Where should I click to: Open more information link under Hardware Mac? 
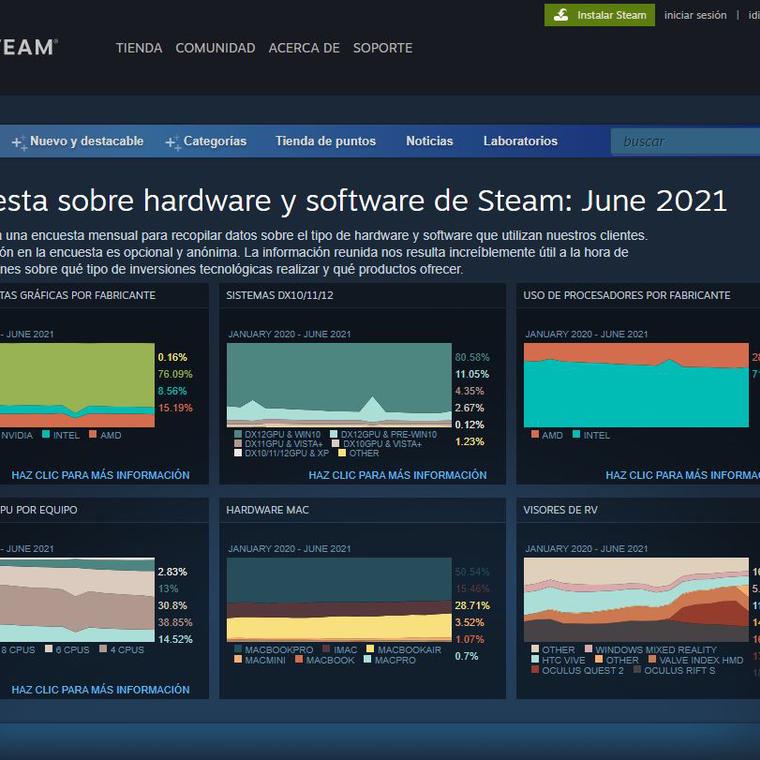(362, 689)
